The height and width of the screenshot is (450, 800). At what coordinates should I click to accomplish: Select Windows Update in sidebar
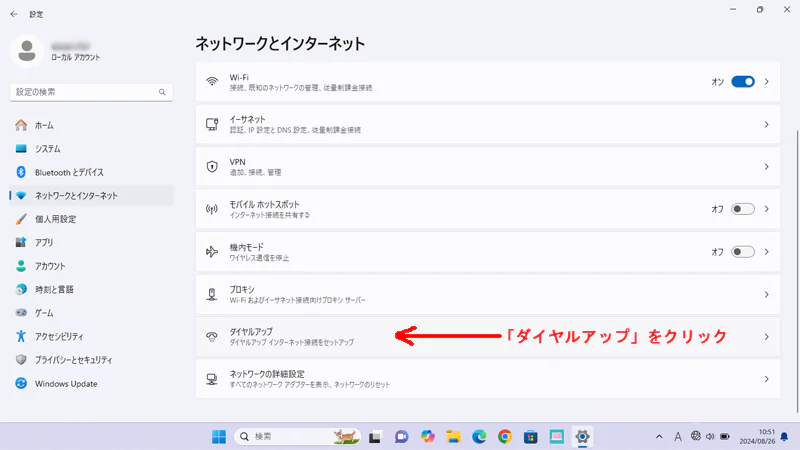92,384
